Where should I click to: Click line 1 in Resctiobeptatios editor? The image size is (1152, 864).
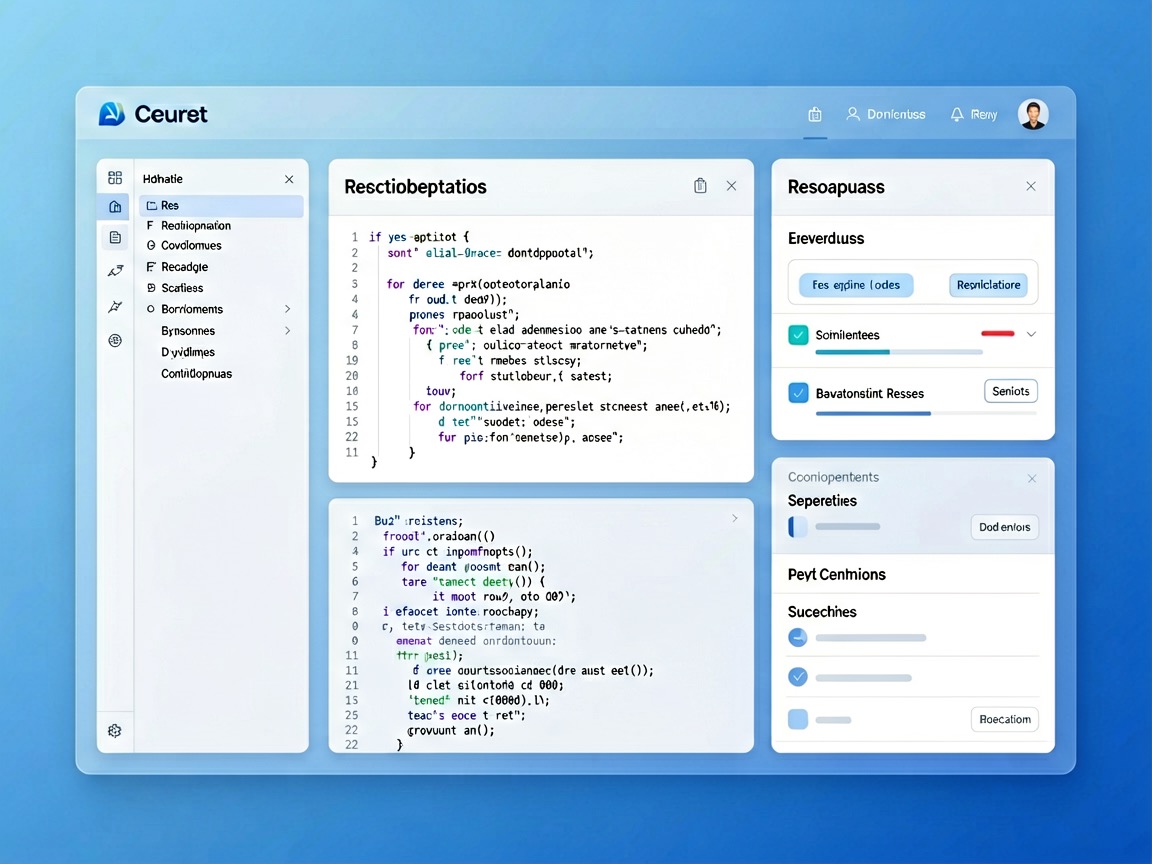[419, 237]
